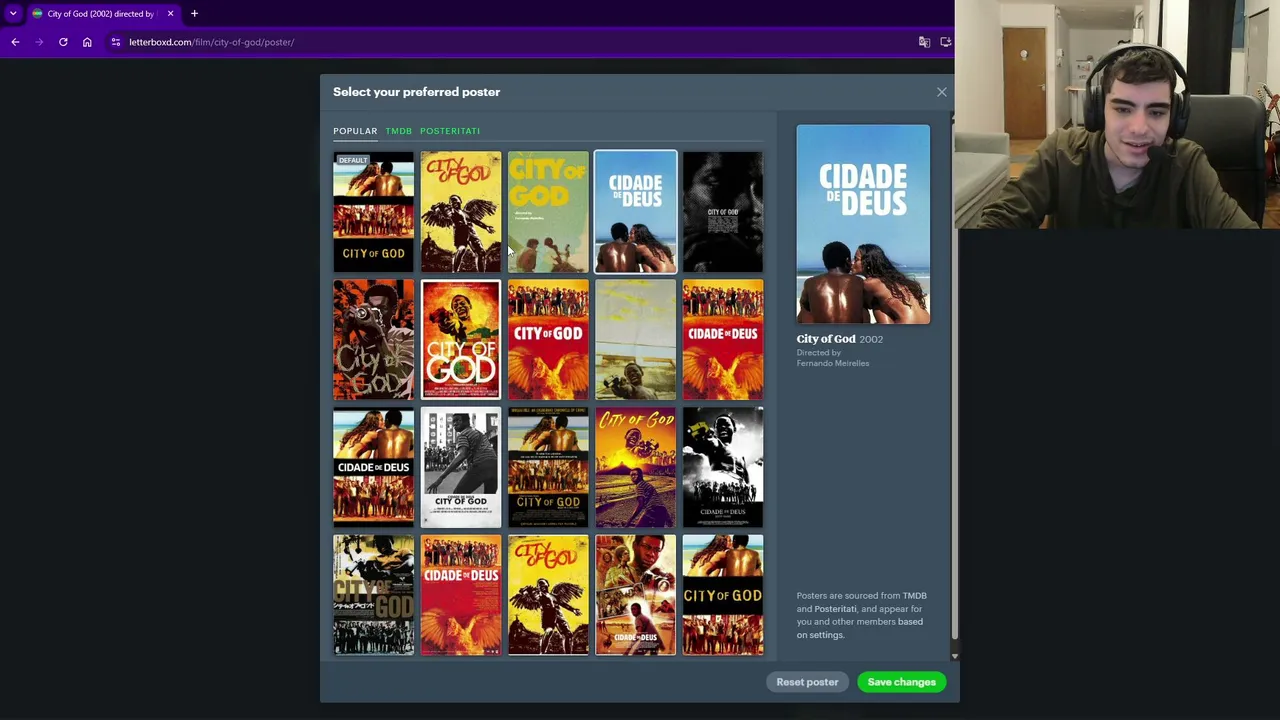
Task: Select the blue Cidade de Deus poster in the grid
Action: coord(635,212)
